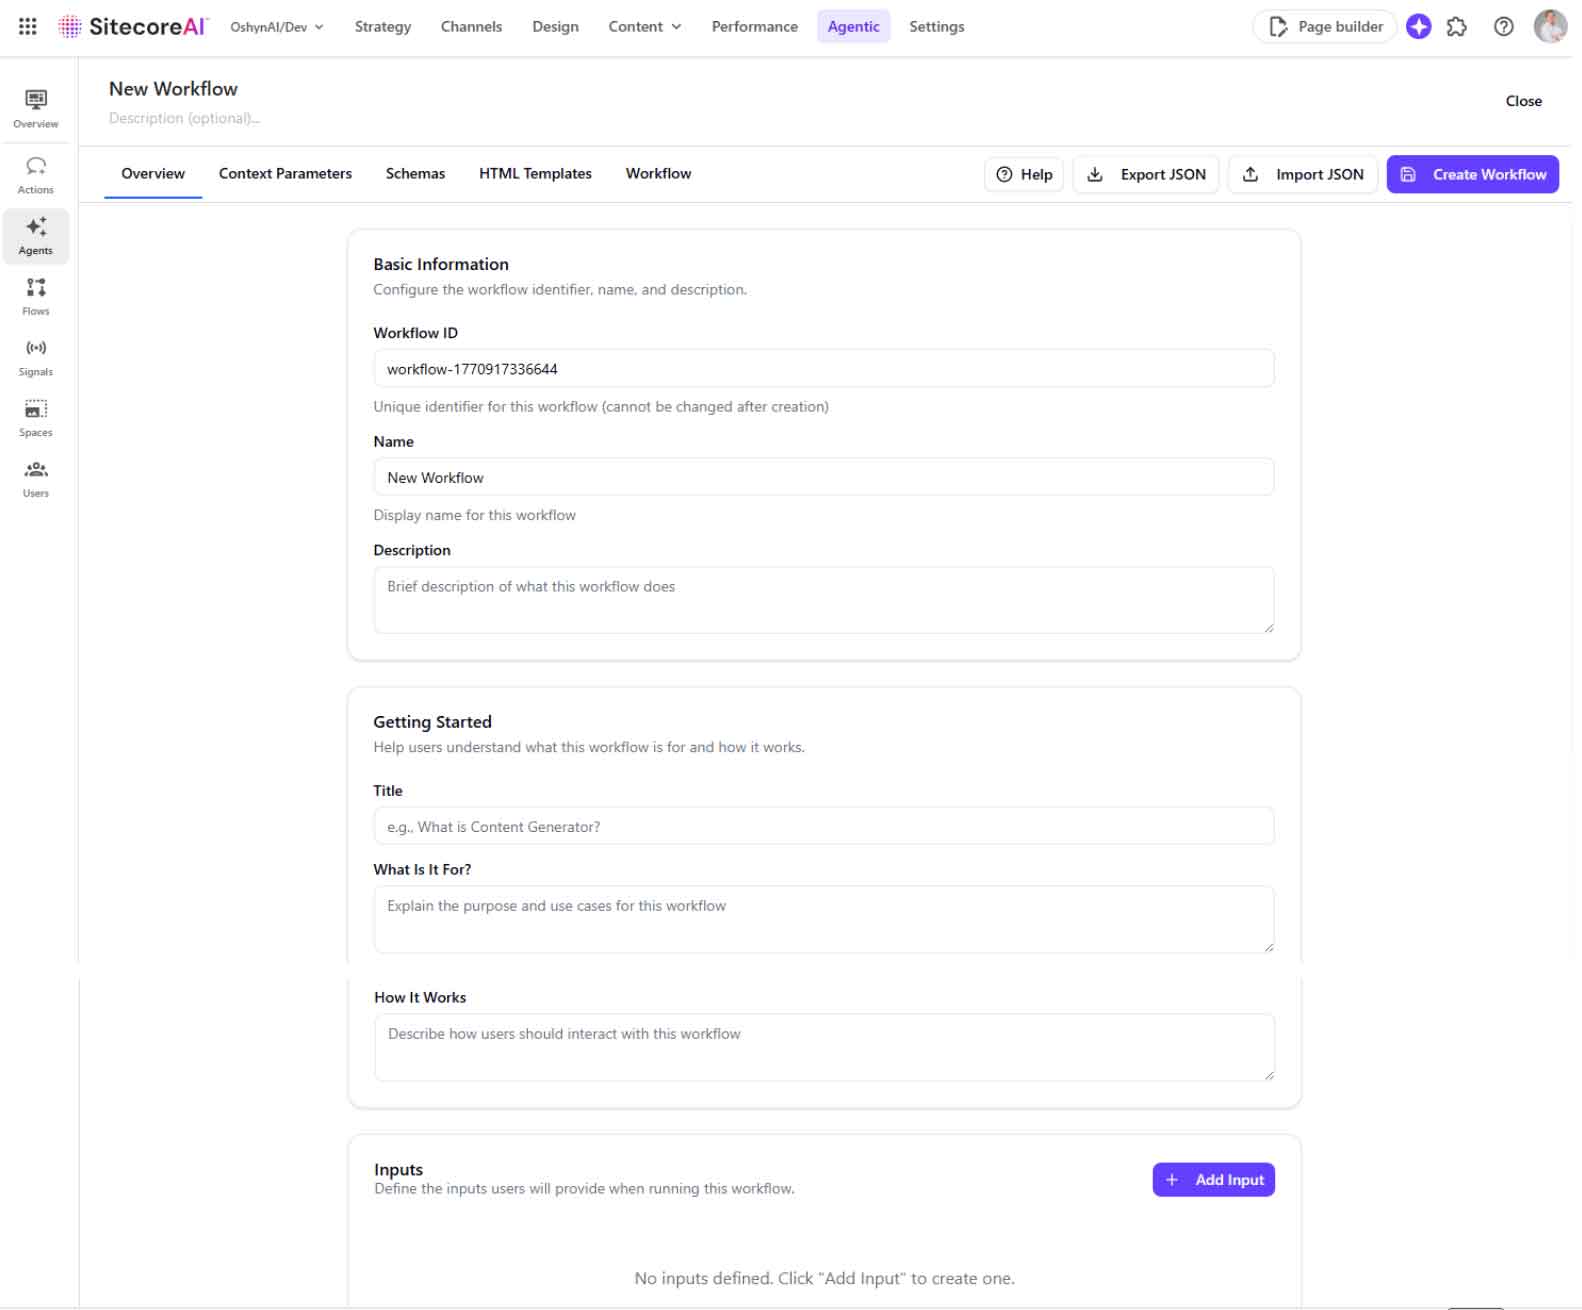This screenshot has width=1582, height=1310.
Task: Click the Basic Information heading
Action: [441, 264]
